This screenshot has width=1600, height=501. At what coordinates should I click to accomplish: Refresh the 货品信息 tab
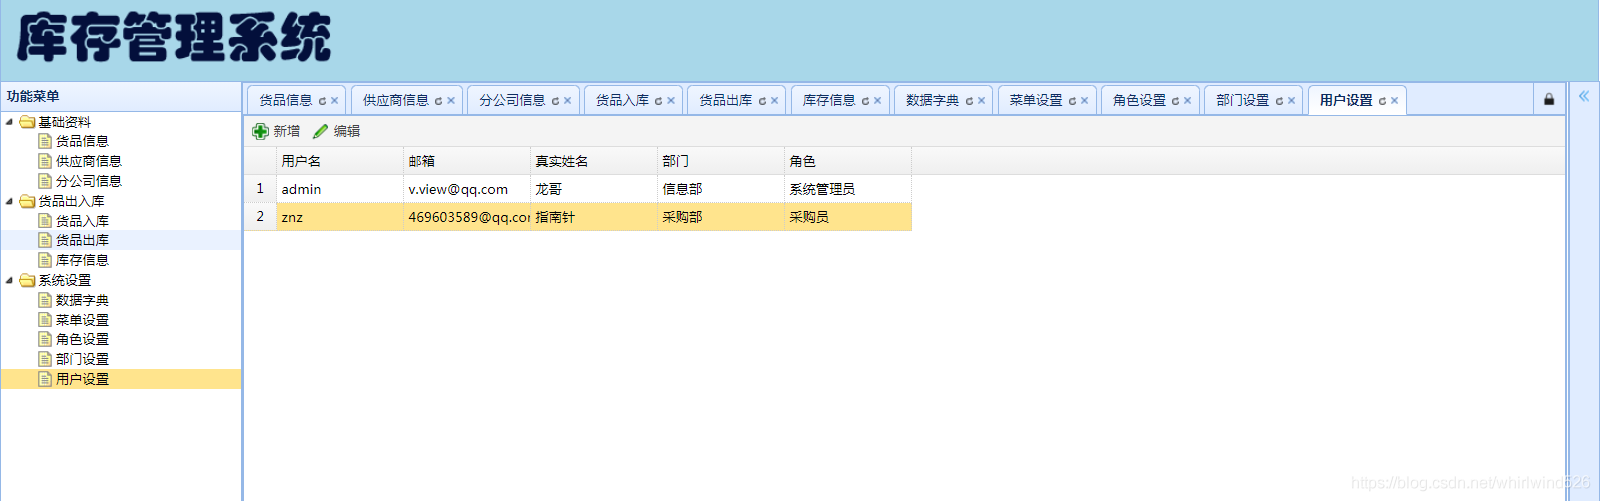(322, 101)
